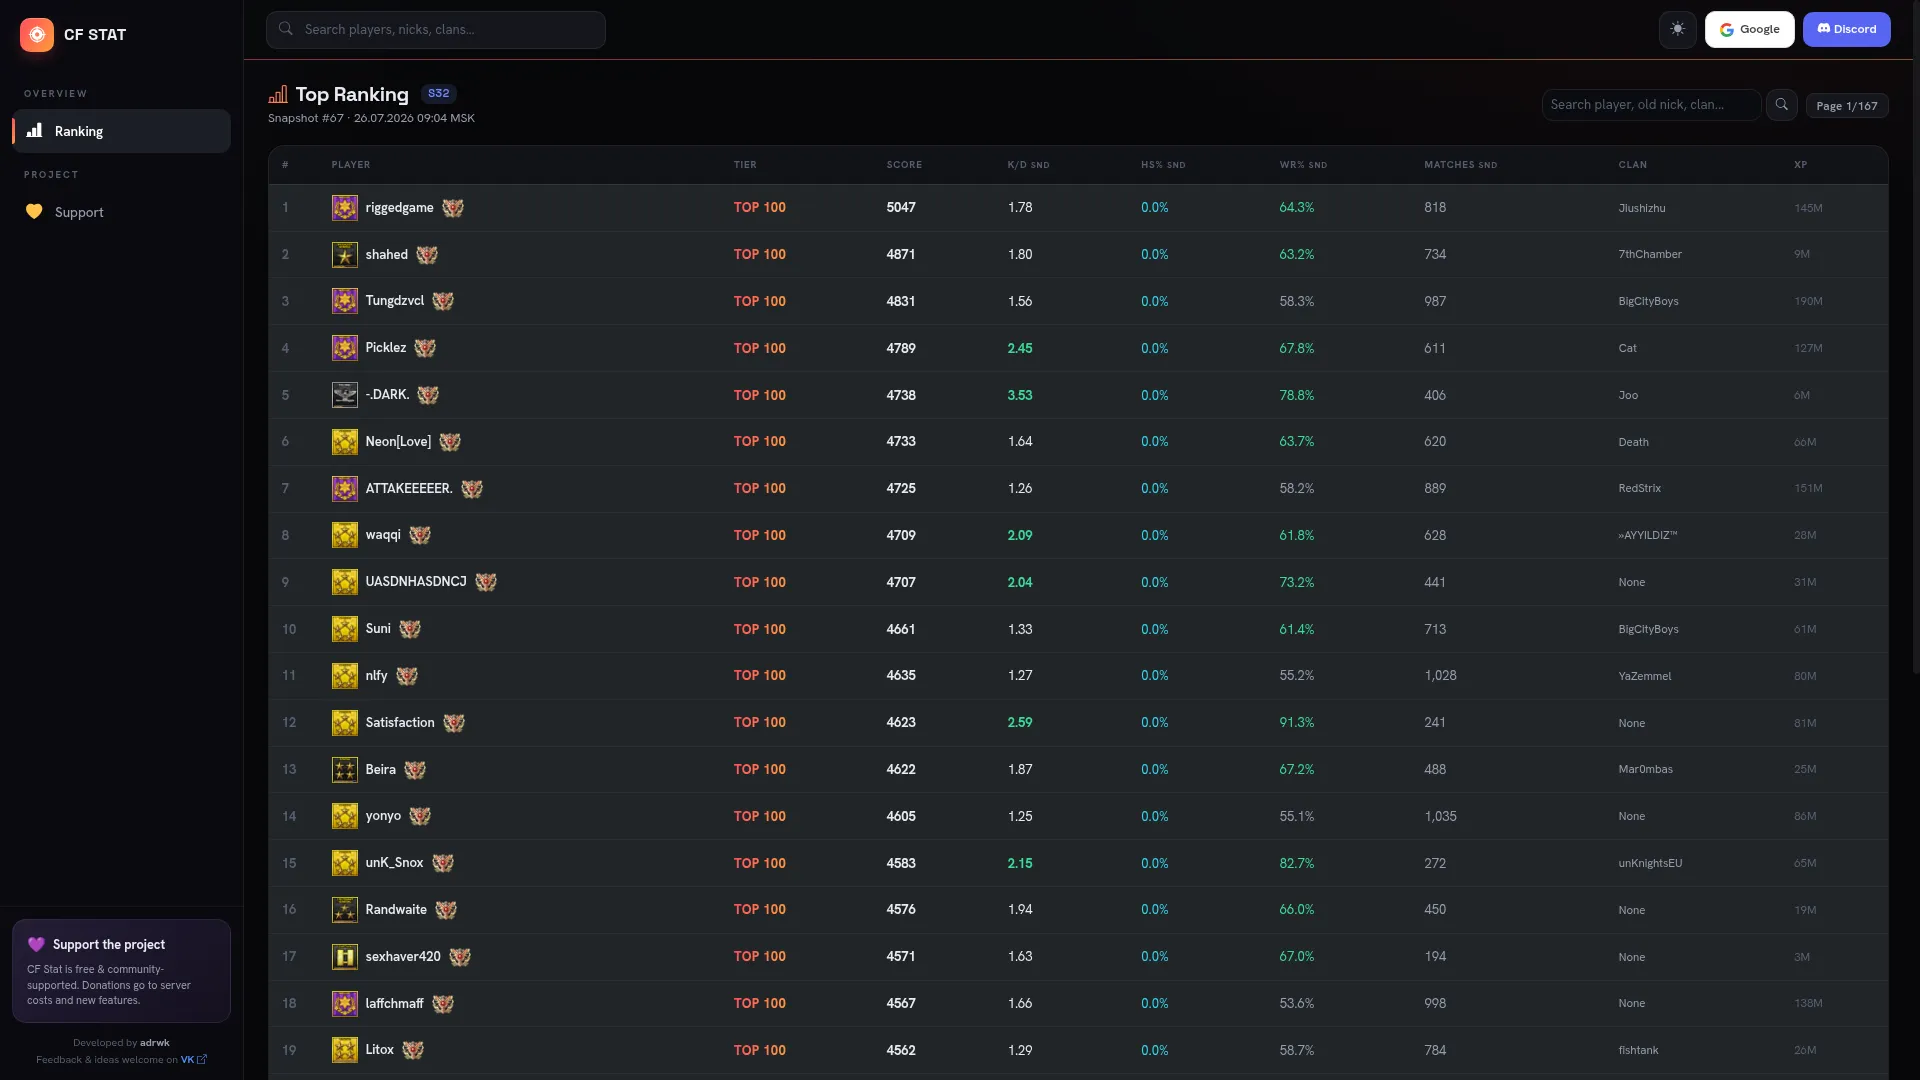Click the CF STAT logo icon
This screenshot has height=1080, width=1920.
(x=37, y=34)
